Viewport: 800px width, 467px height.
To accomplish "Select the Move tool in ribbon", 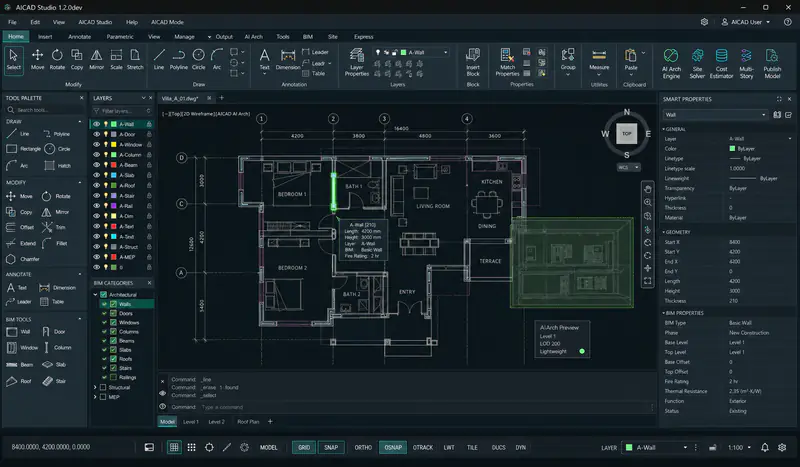I will (37, 59).
